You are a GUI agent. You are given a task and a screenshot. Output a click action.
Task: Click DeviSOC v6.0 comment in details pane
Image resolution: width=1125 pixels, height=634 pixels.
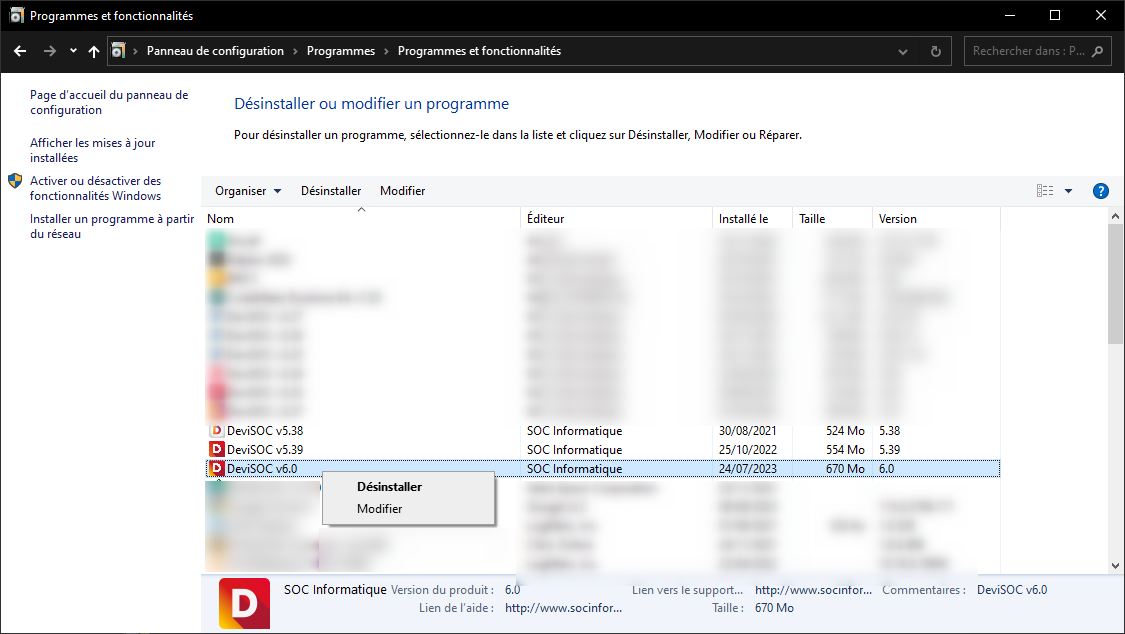(x=1012, y=590)
